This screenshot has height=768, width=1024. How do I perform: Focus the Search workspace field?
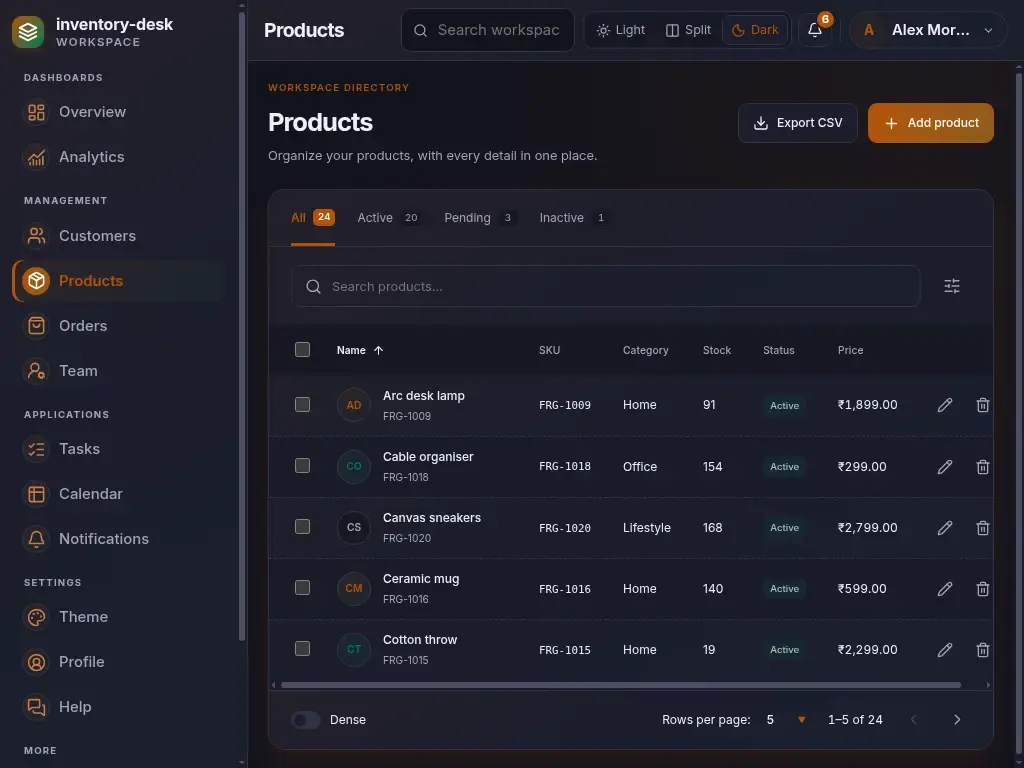487,30
